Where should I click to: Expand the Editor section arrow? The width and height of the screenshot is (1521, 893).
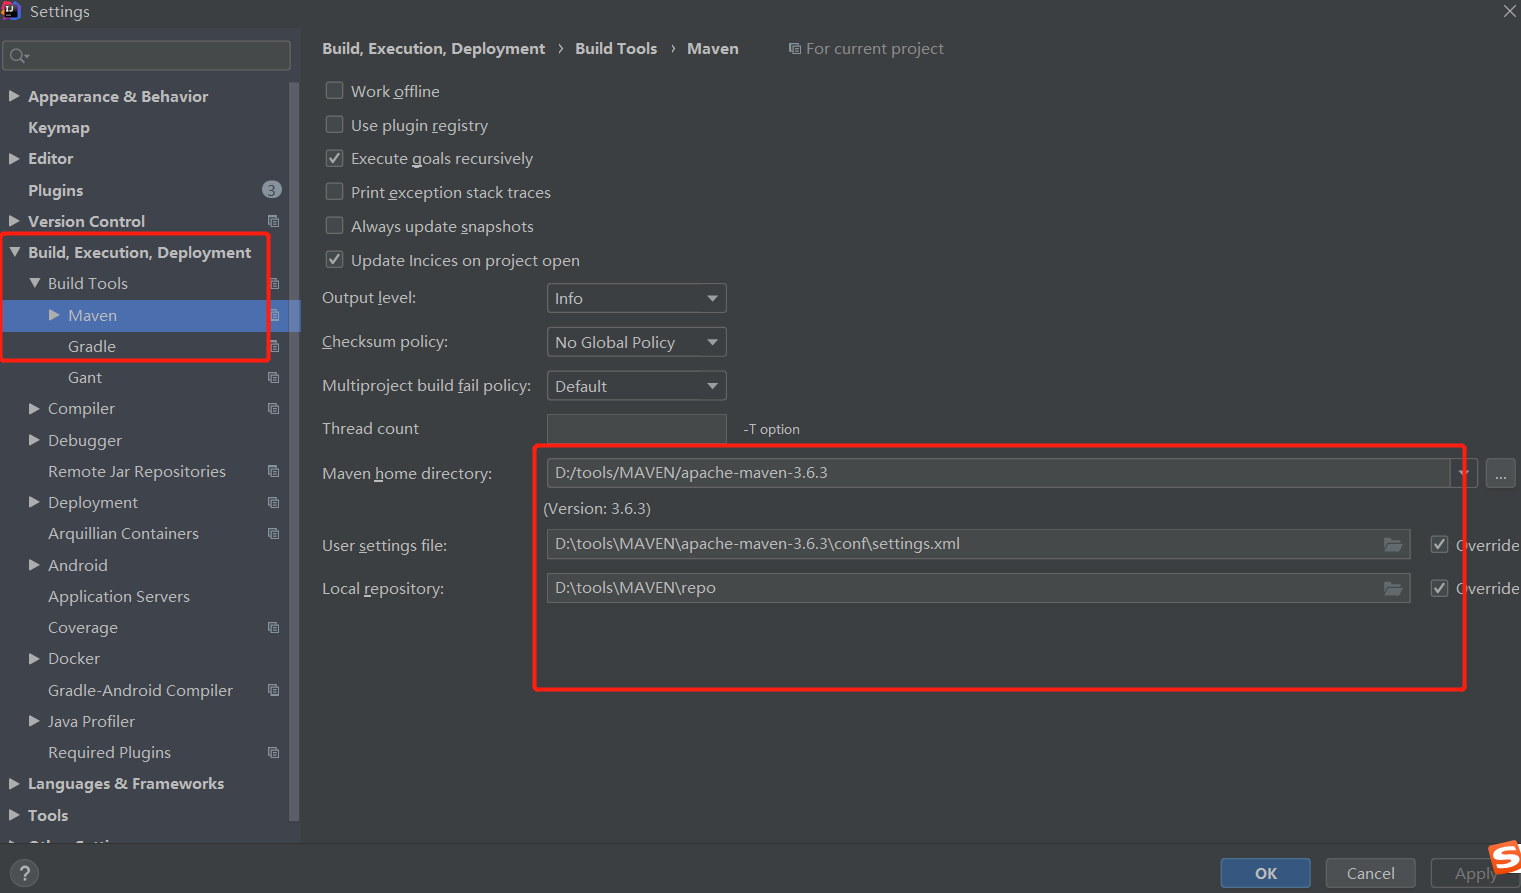click(x=14, y=158)
